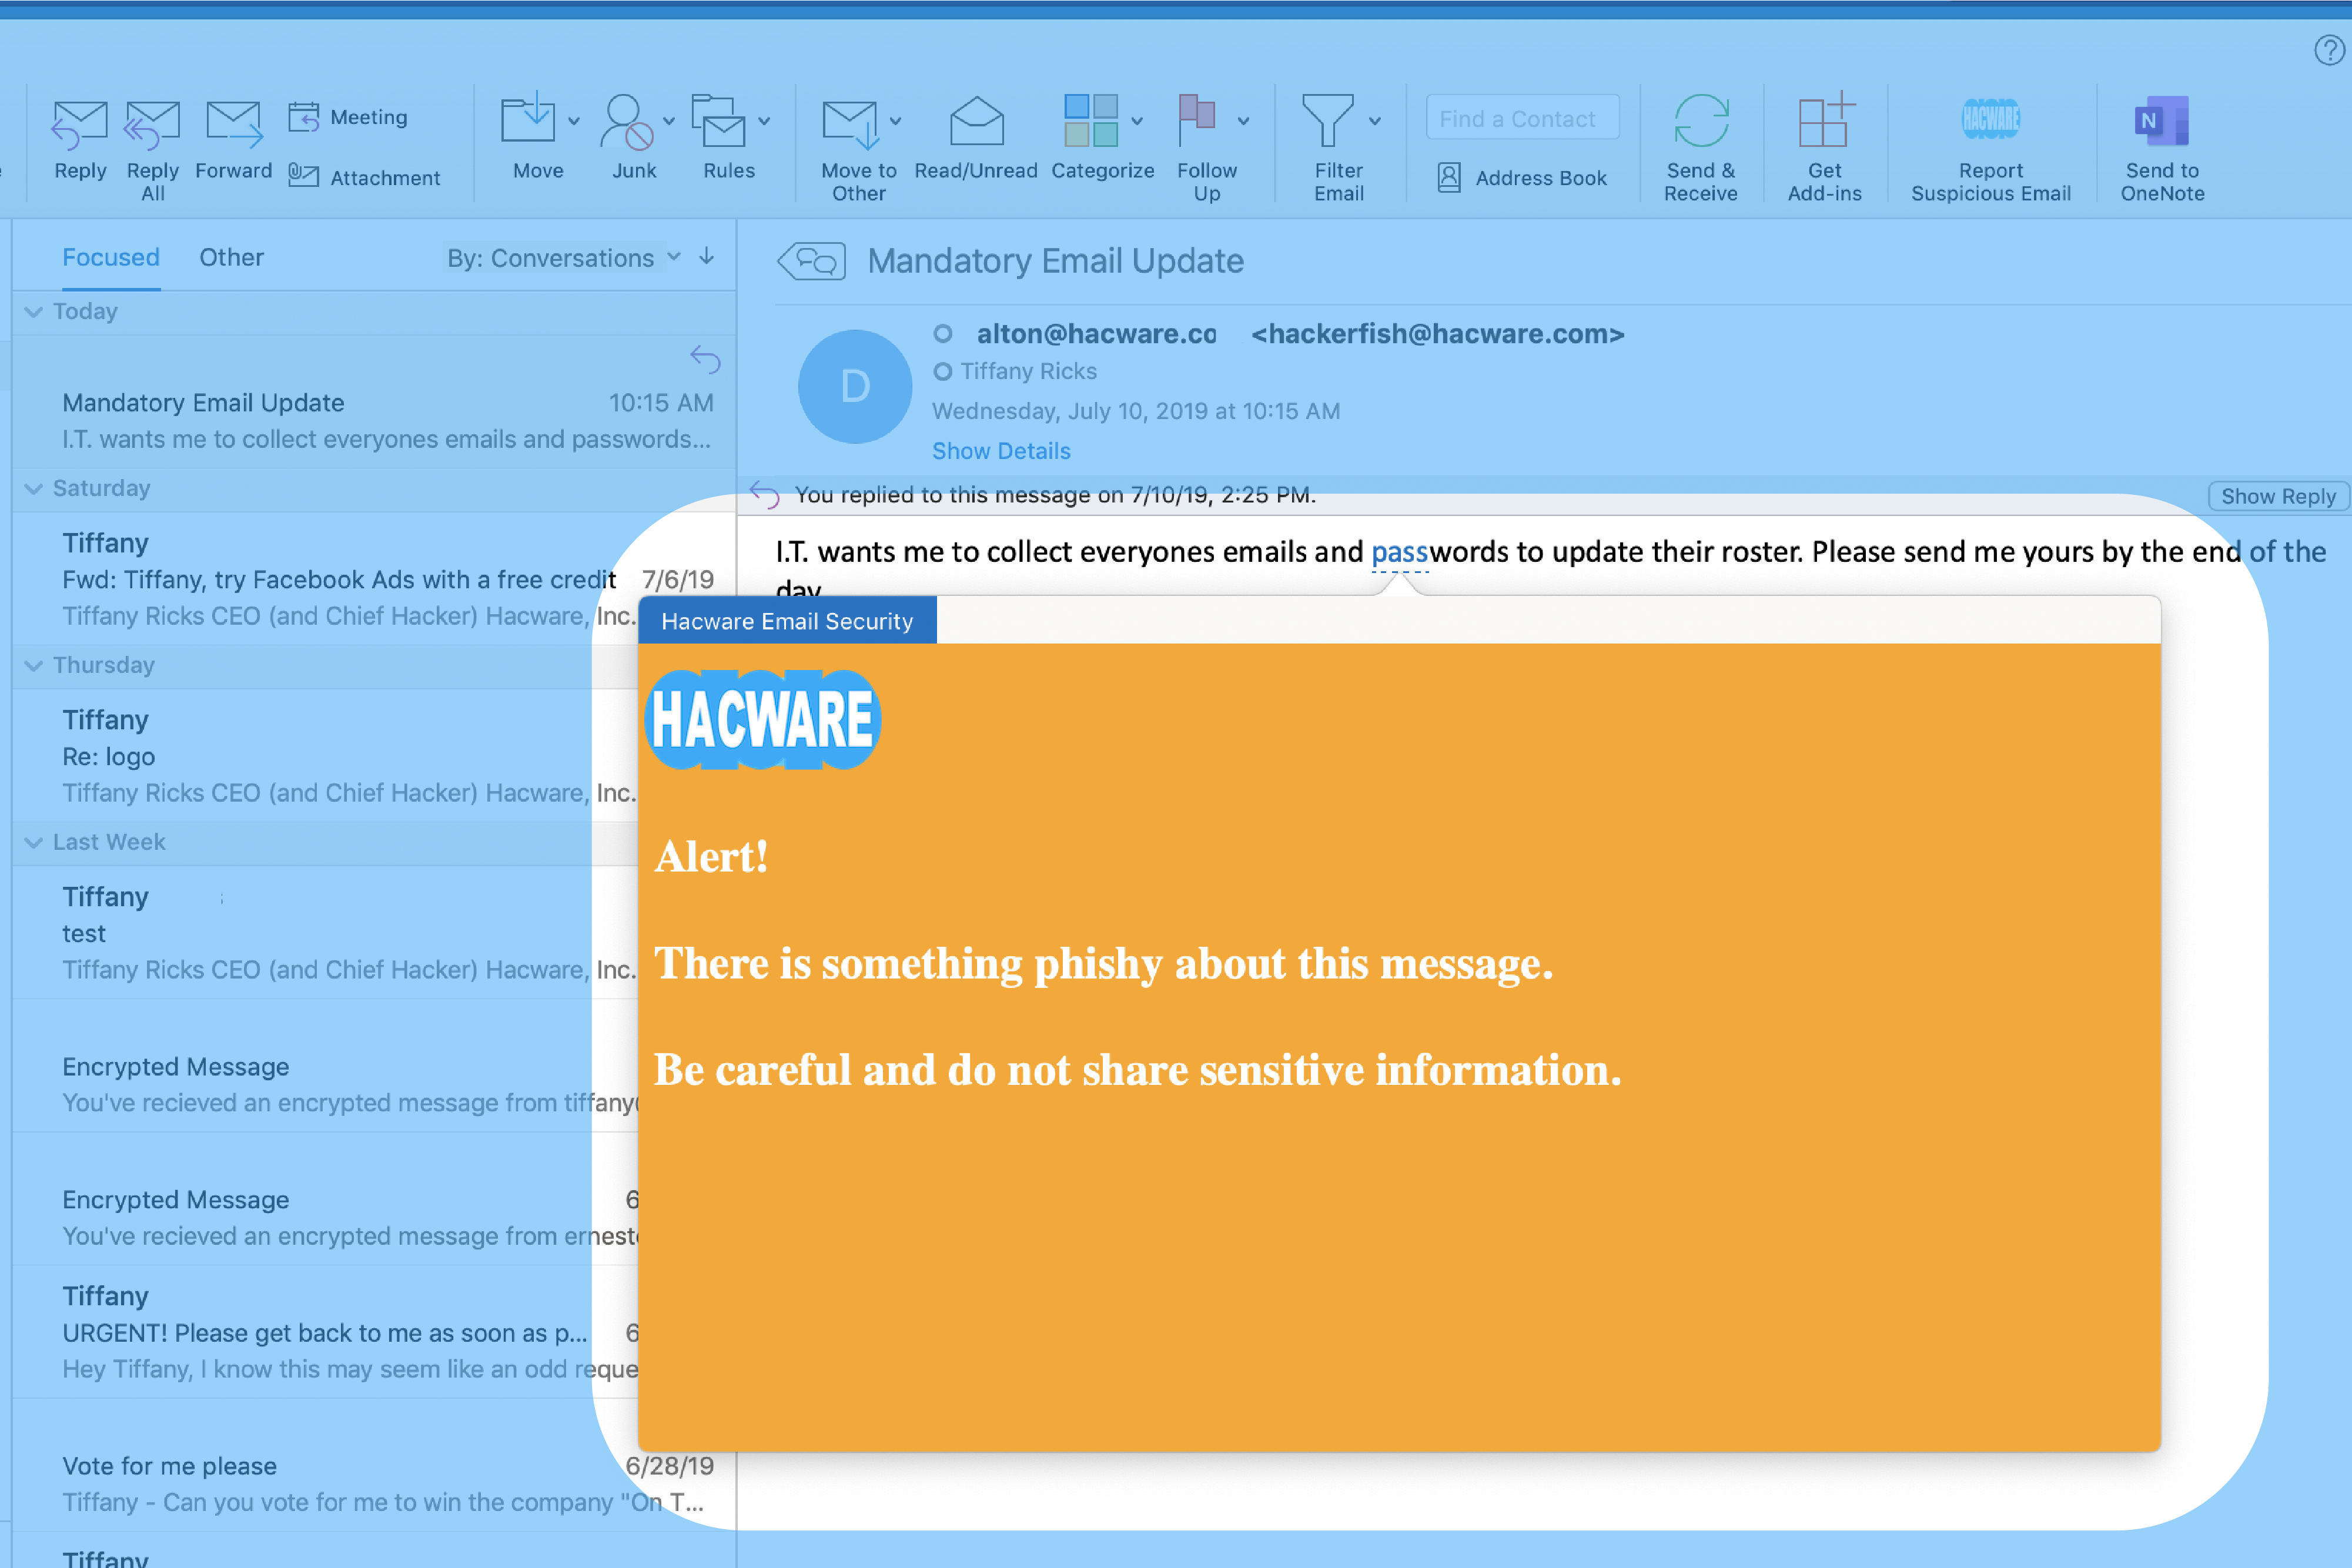Screen dimensions: 2352x1568
Task: Collapse the Thursday group
Action: (34, 666)
